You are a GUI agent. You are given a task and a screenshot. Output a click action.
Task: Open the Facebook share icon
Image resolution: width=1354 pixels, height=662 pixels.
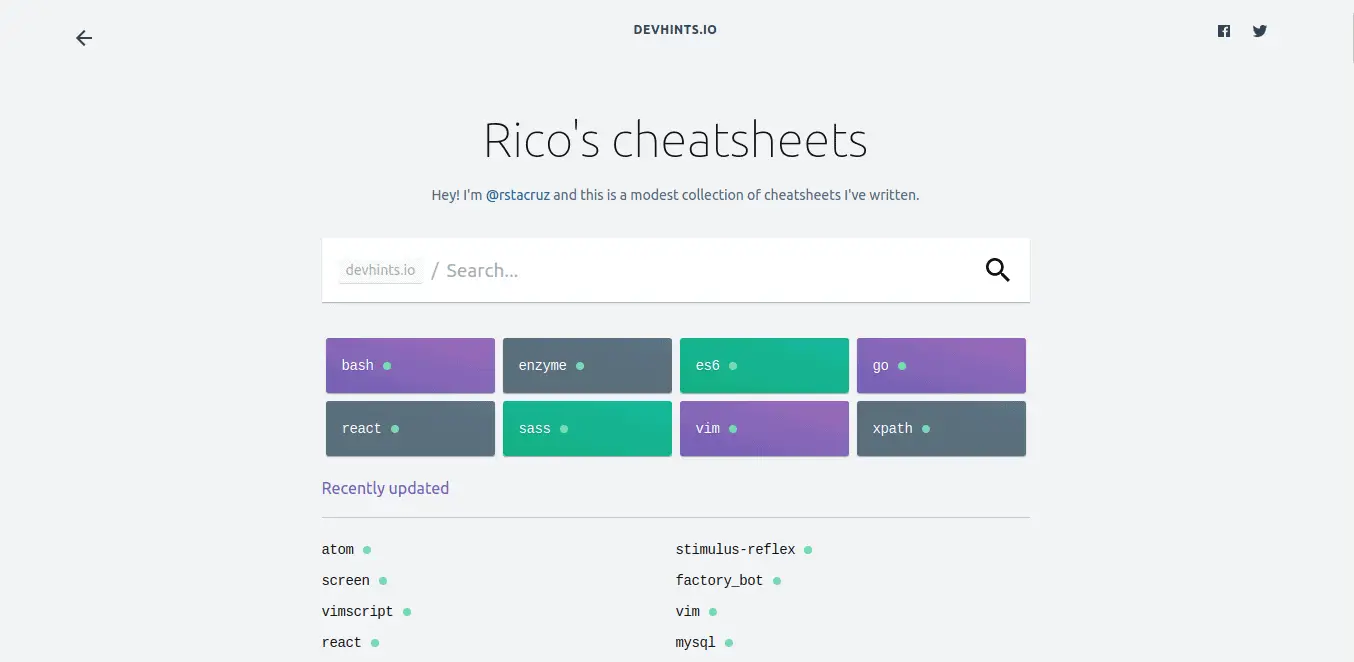click(x=1224, y=31)
